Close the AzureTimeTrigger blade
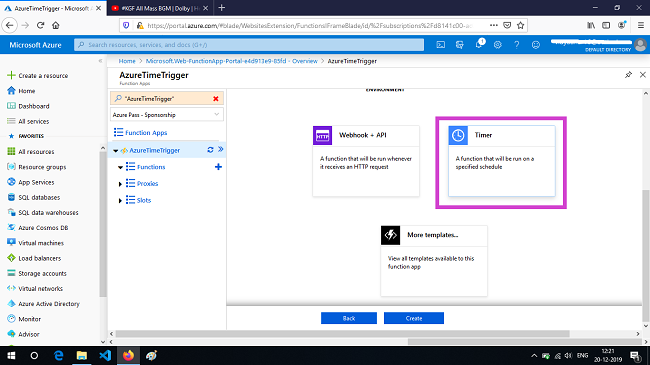 643,75
